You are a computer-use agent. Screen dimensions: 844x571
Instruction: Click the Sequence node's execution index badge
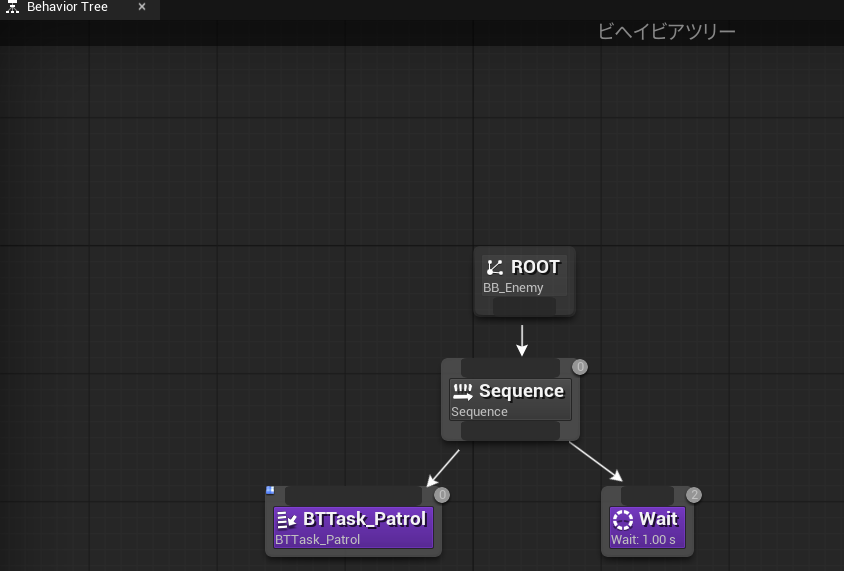580,367
